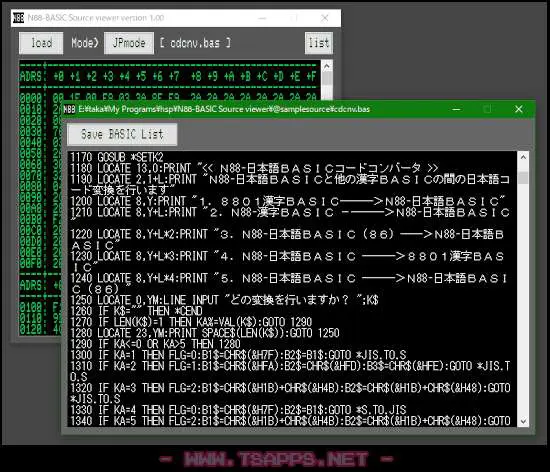Viewport: 550px width, 472px height.
Task: Close the N88-BASIC Source viewer window
Action: point(325,18)
